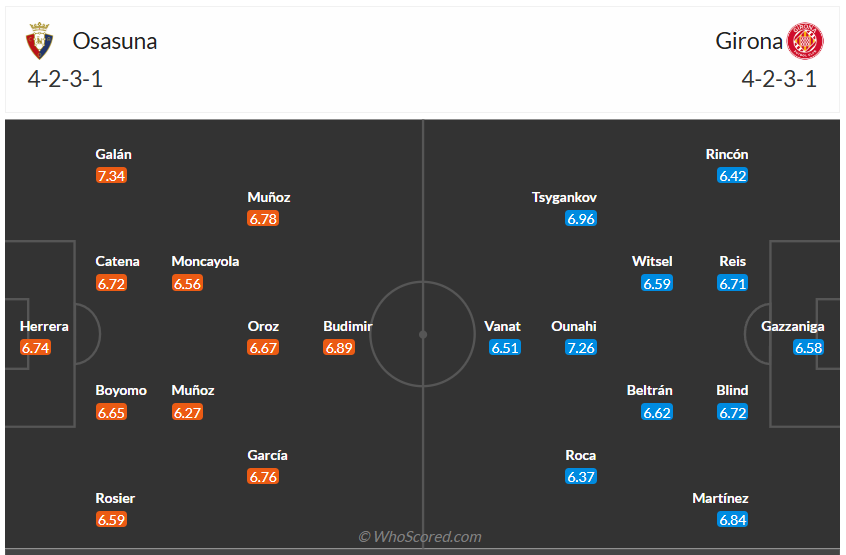
Task: Select Ounahi's 7.26 rating badge
Action: [x=581, y=348]
